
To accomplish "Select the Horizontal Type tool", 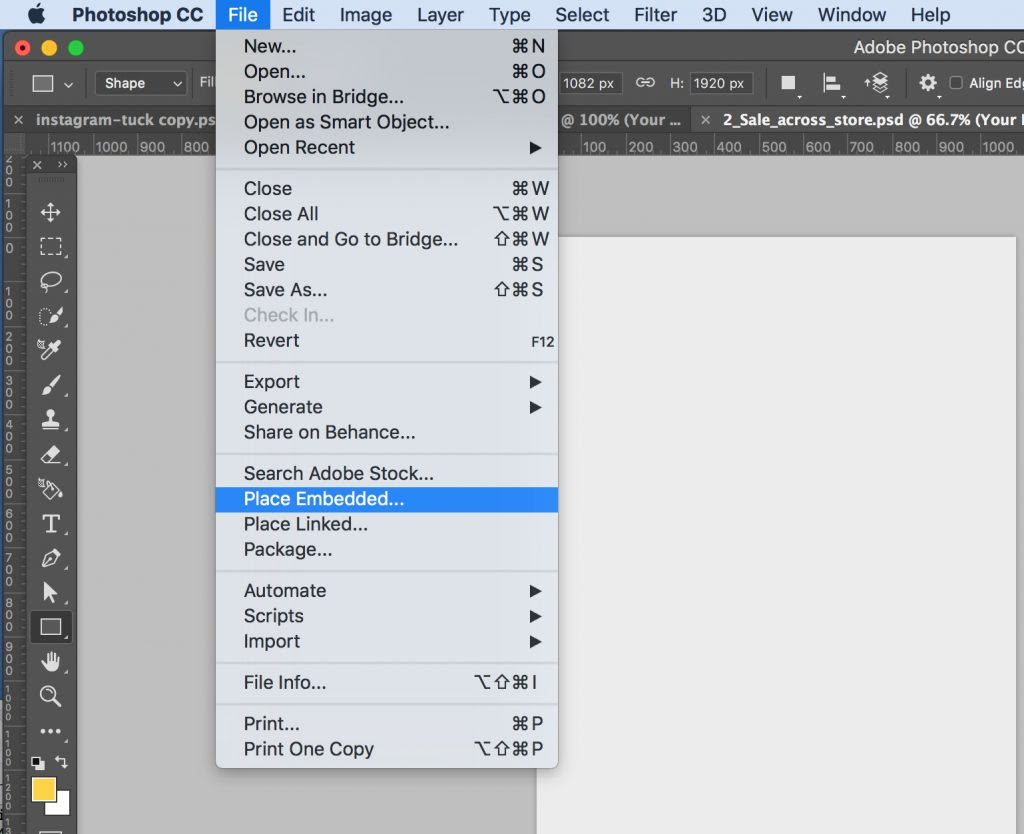I will point(50,523).
